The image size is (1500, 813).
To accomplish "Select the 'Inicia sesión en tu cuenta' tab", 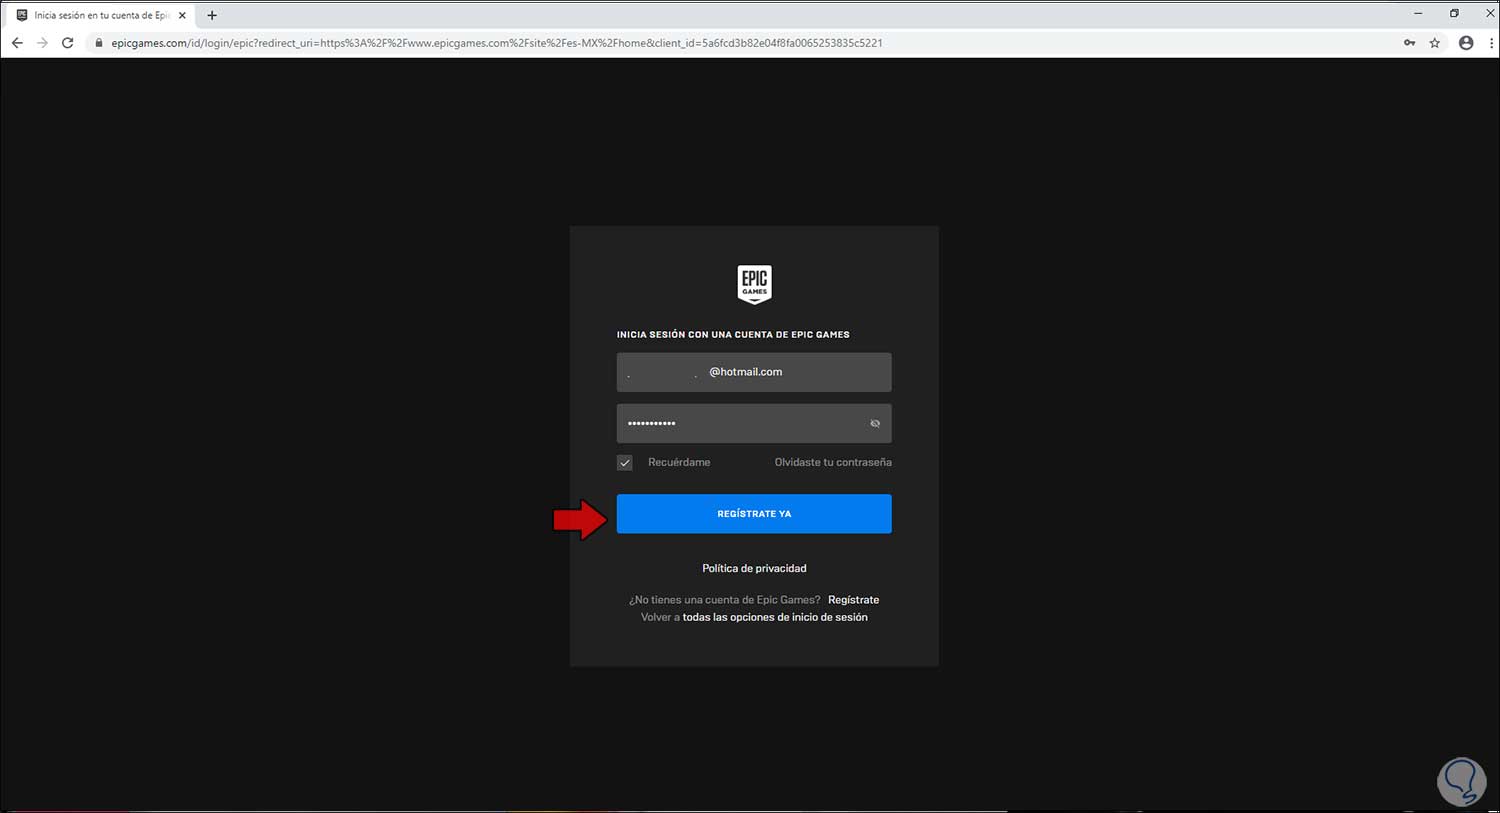I will (x=98, y=15).
